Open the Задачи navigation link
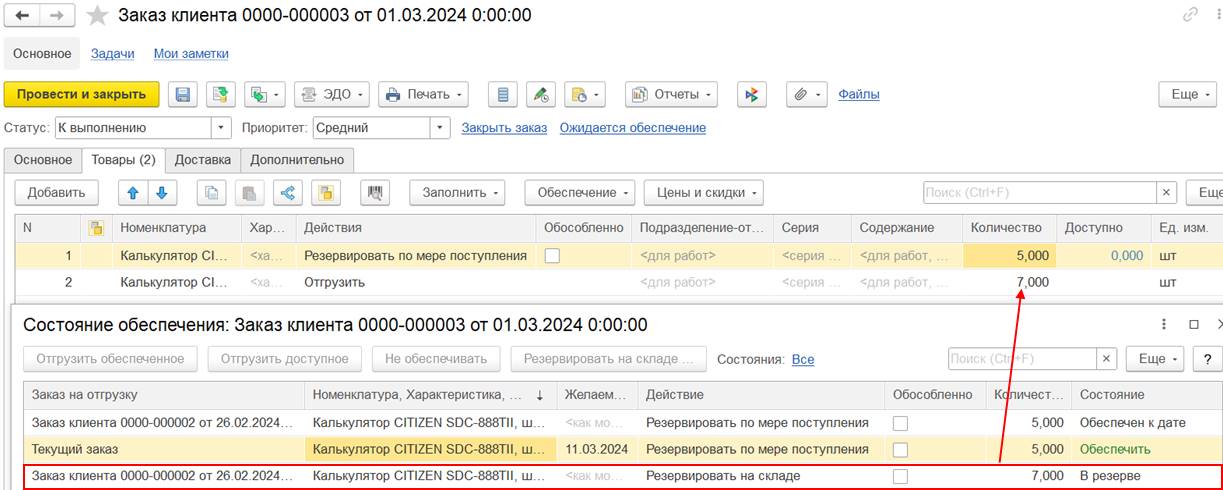Image resolution: width=1223 pixels, height=490 pixels. tap(113, 54)
